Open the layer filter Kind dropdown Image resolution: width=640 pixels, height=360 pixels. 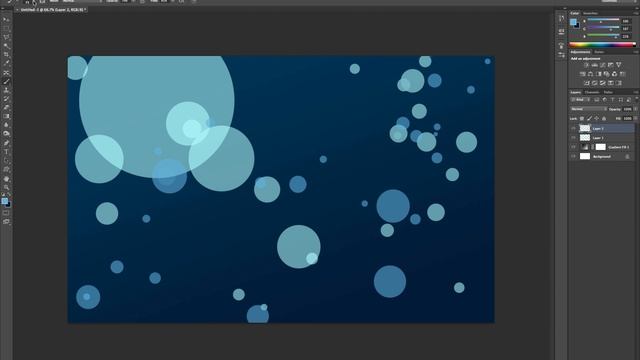click(x=580, y=100)
